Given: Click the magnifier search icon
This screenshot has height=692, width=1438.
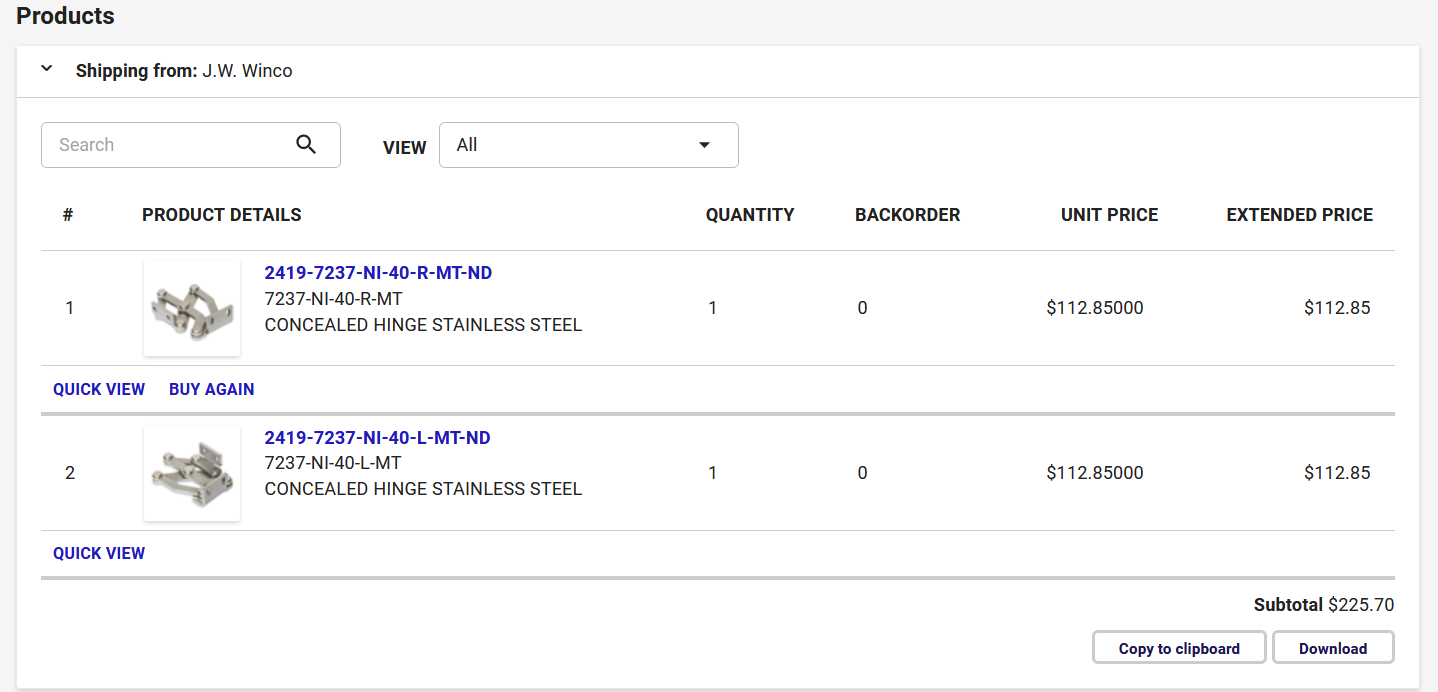Looking at the screenshot, I should (x=306, y=145).
